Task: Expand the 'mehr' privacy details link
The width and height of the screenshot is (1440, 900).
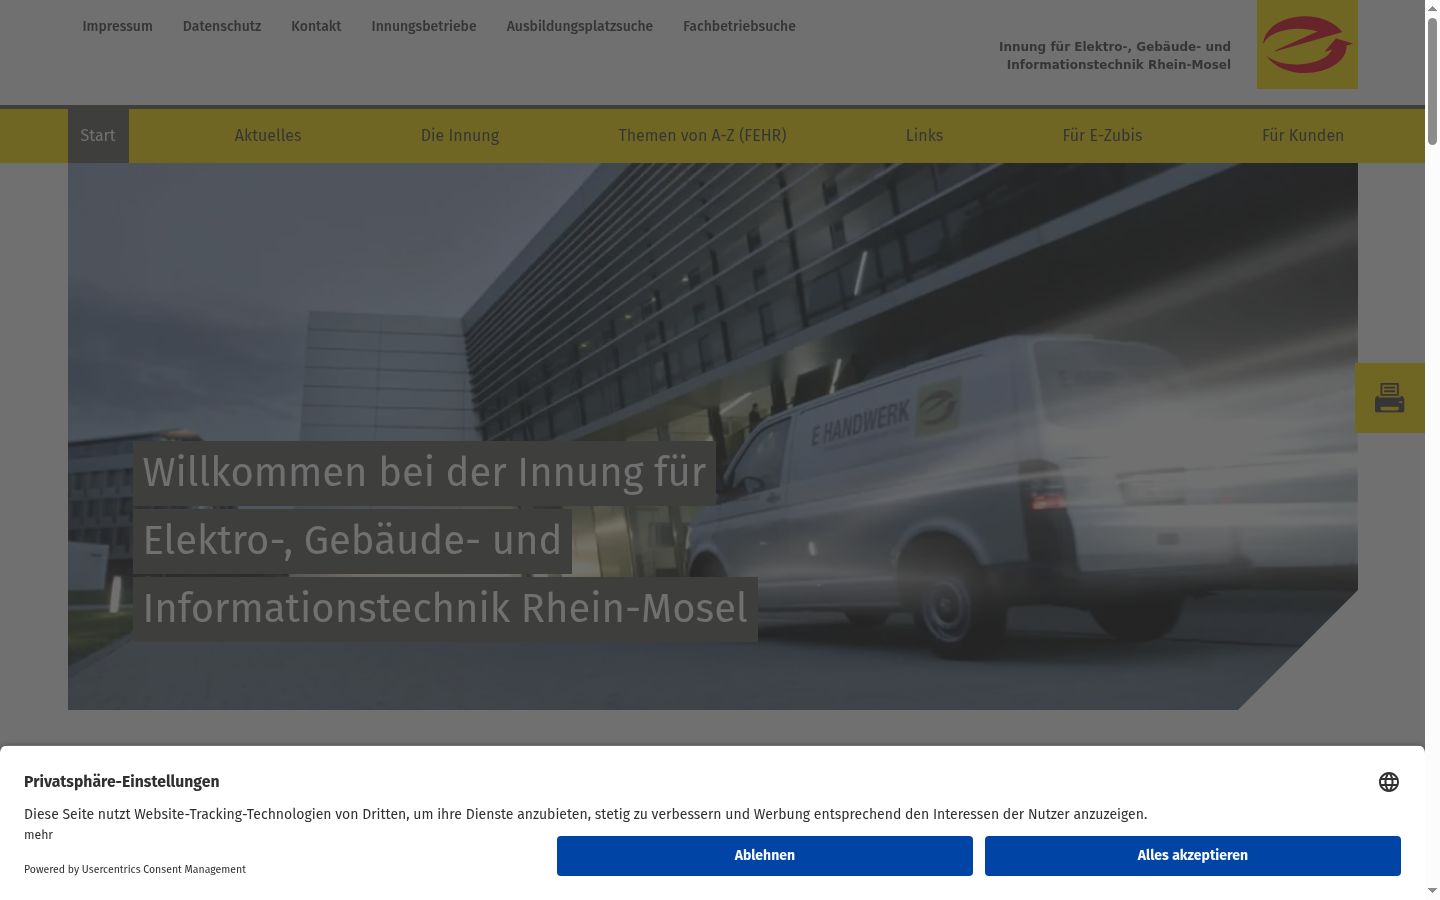Action: pos(38,835)
